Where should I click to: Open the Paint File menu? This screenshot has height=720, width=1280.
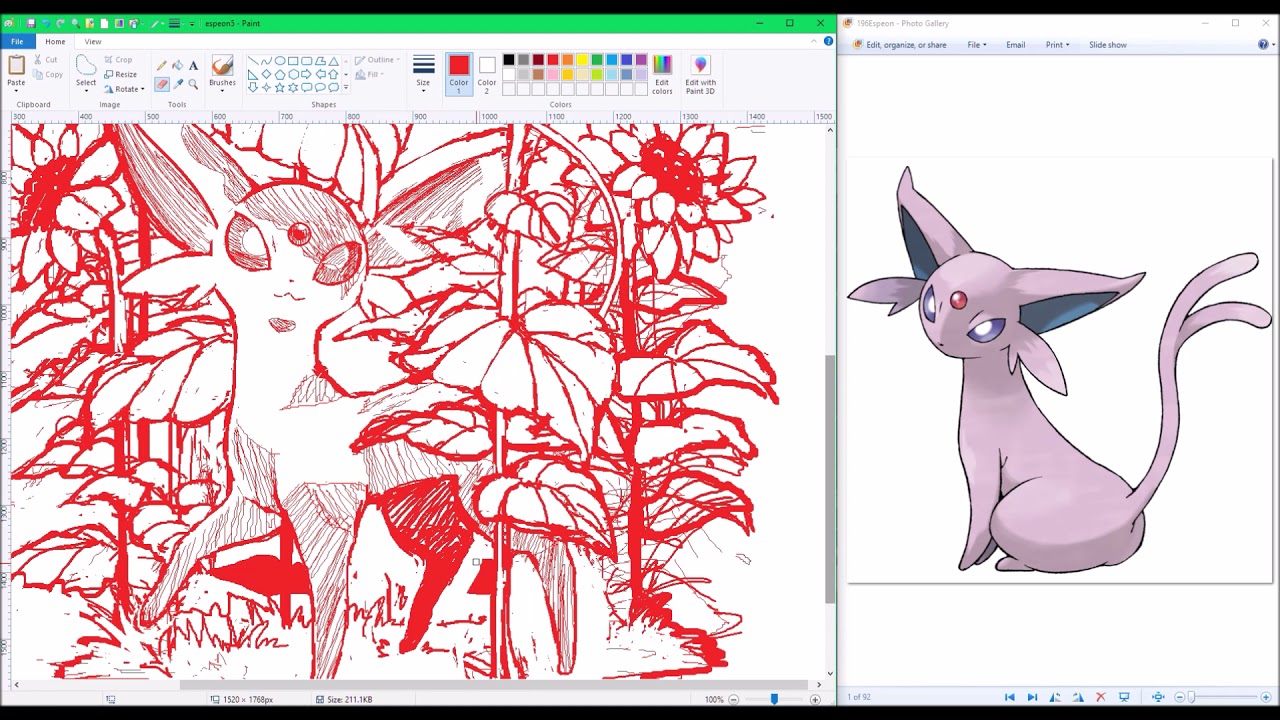coord(17,41)
